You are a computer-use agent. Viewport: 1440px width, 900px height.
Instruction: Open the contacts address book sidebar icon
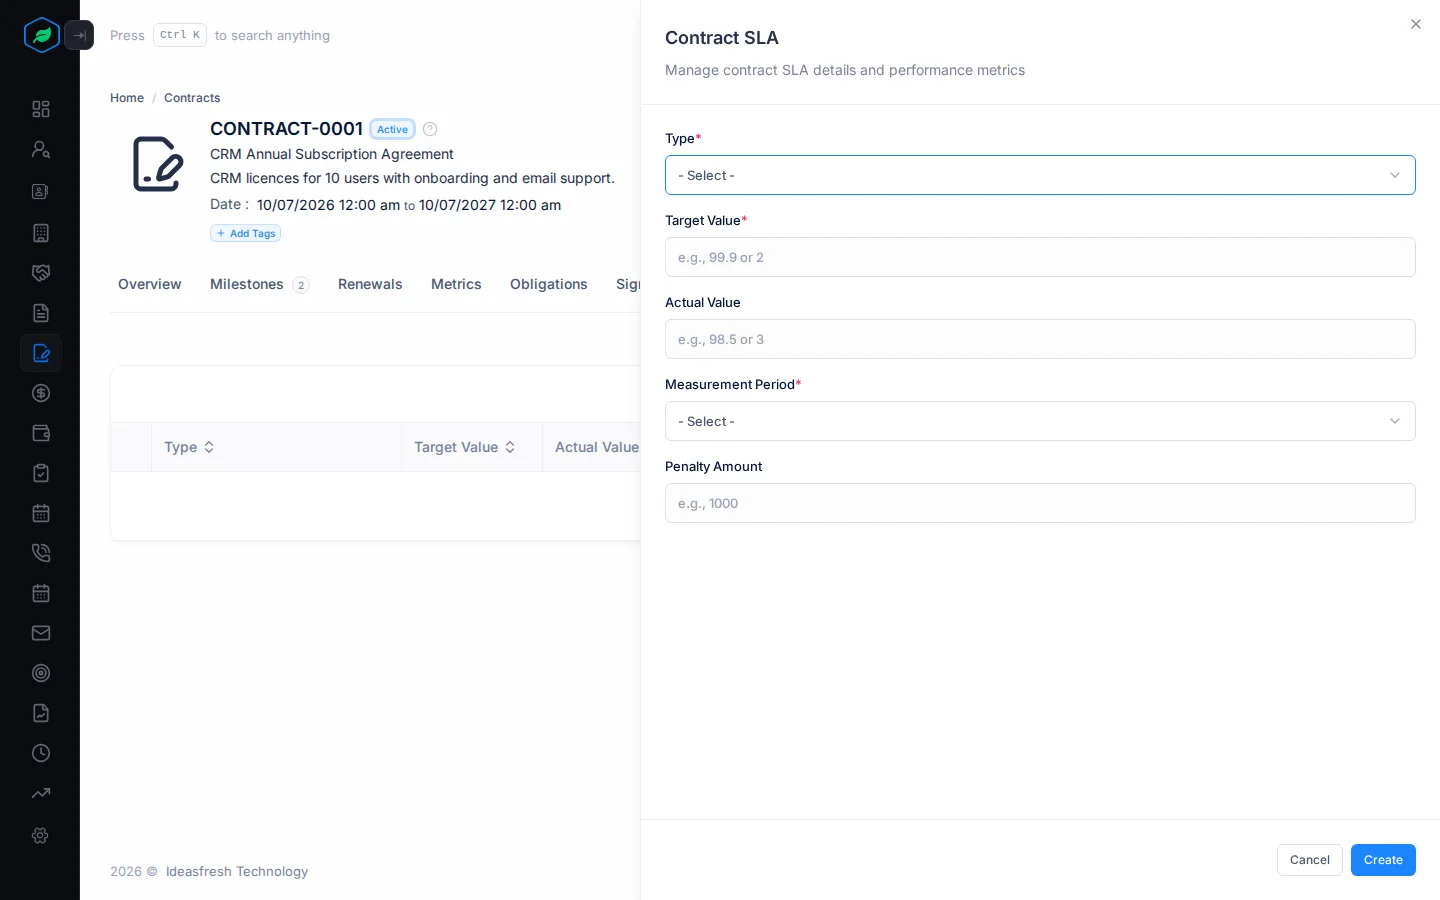click(x=41, y=191)
